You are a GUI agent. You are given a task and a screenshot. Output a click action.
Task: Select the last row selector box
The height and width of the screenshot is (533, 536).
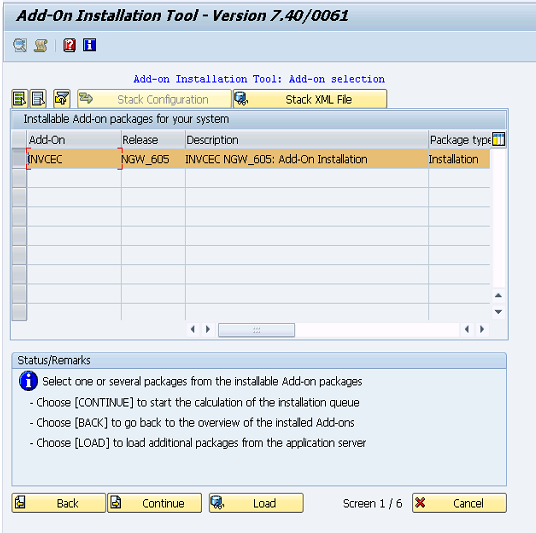[19, 312]
